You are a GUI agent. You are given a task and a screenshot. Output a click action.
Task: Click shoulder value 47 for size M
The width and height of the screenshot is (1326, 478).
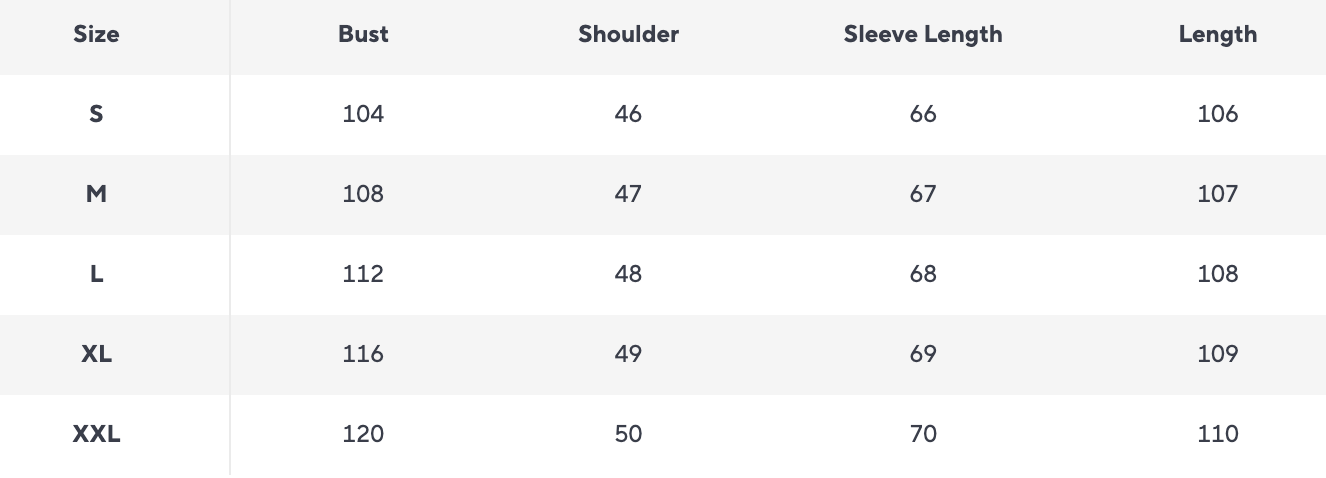[628, 194]
